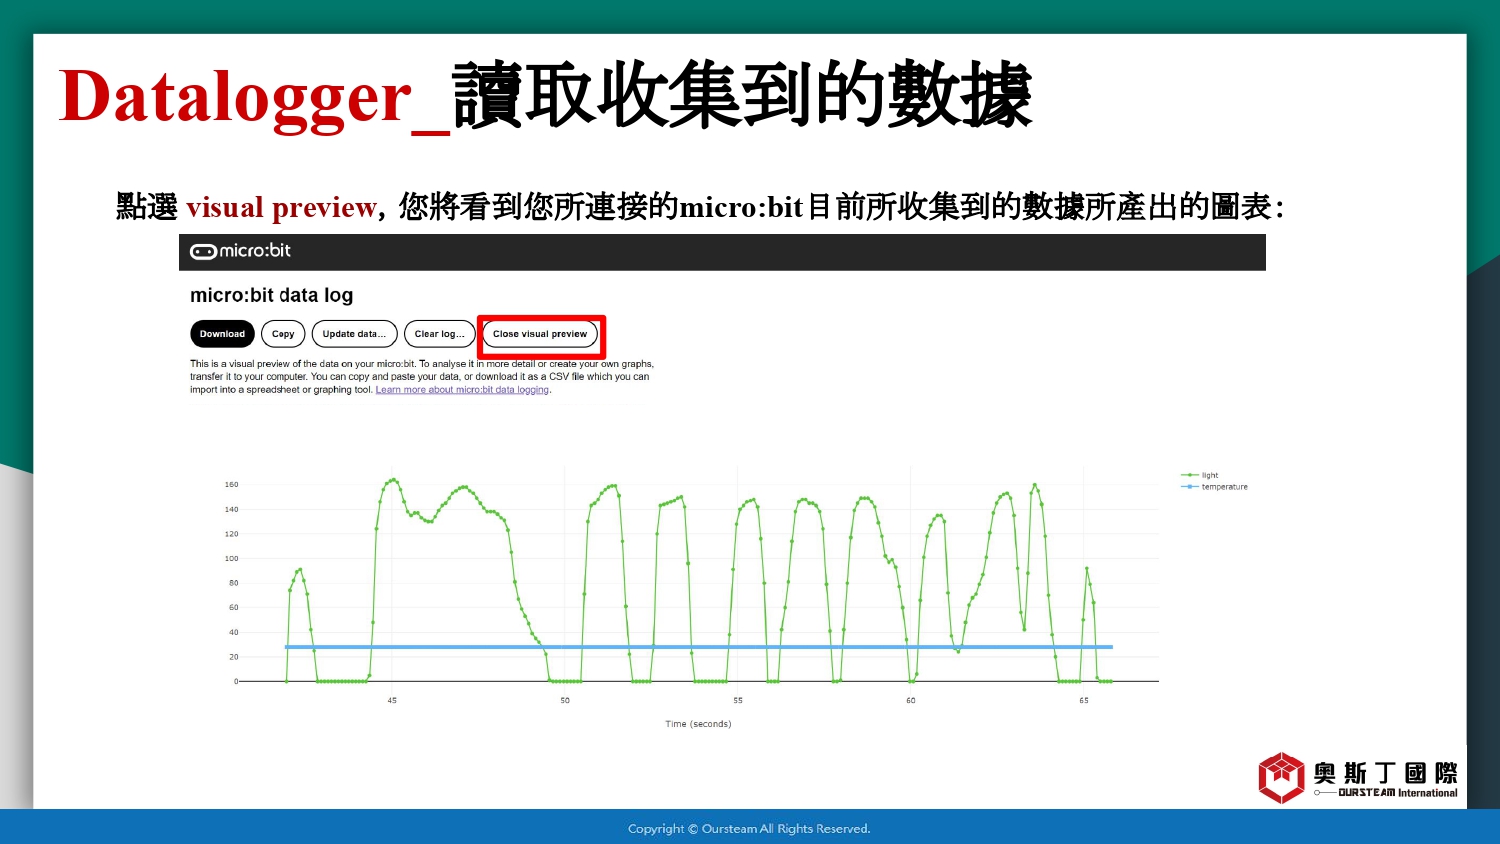Click the micro:bit data log heading

point(271,295)
